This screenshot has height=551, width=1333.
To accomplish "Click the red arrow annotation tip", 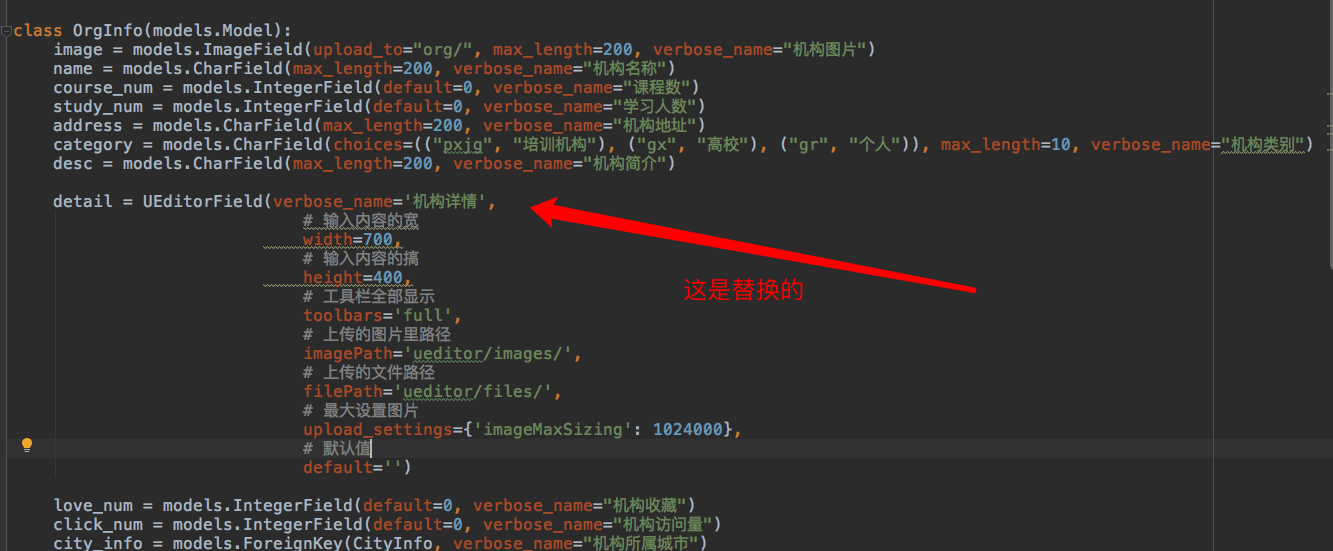I will tap(535, 206).
